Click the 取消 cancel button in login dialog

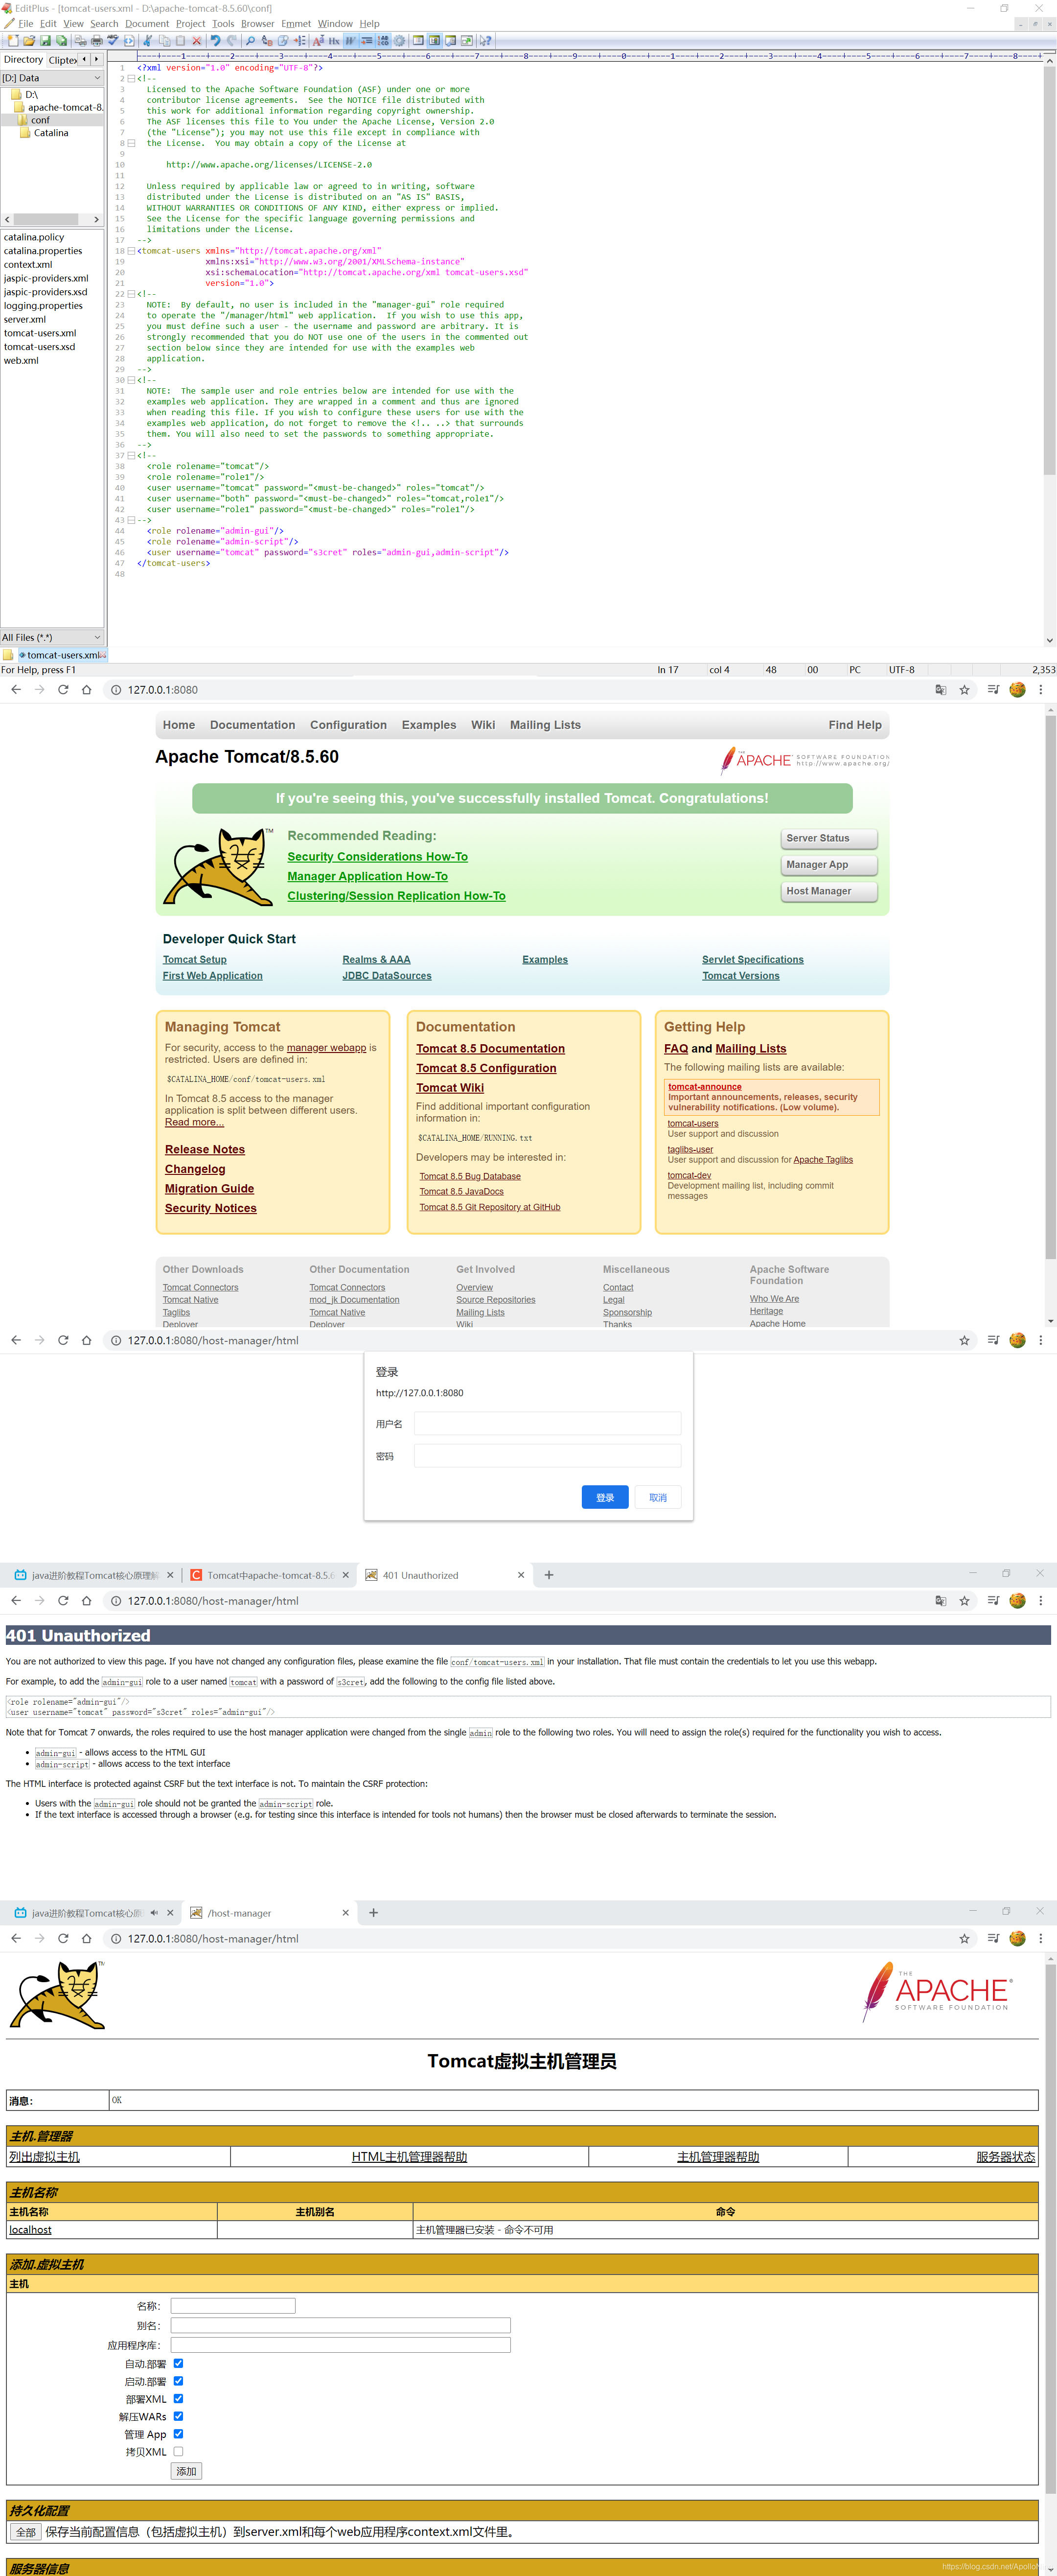658,1497
